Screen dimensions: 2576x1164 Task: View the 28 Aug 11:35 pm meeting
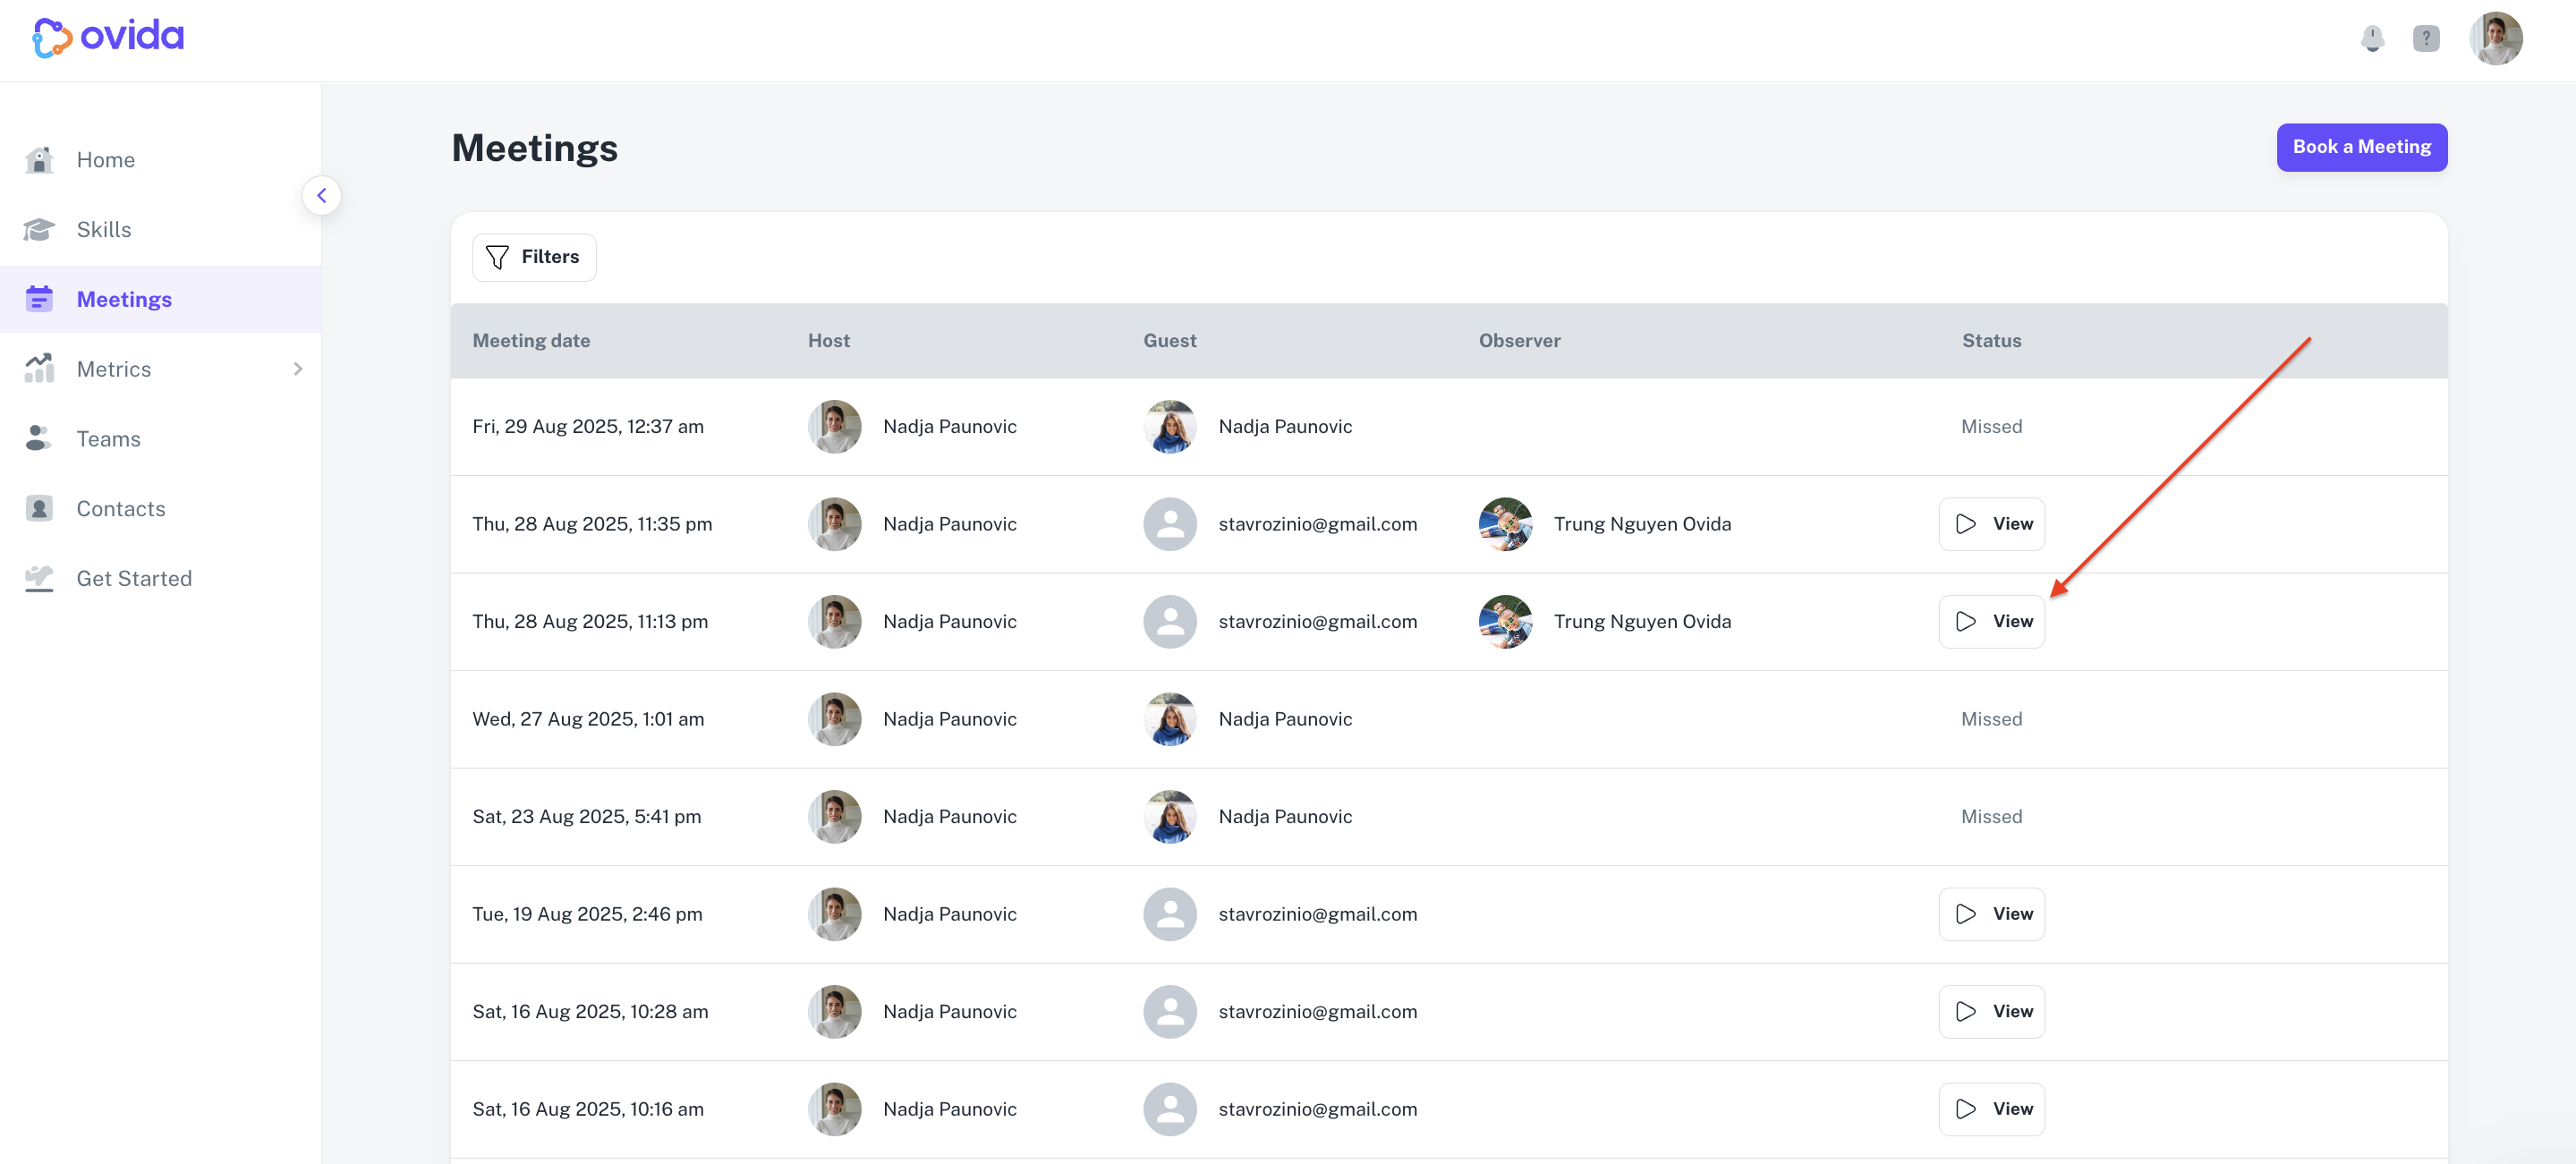[1991, 524]
